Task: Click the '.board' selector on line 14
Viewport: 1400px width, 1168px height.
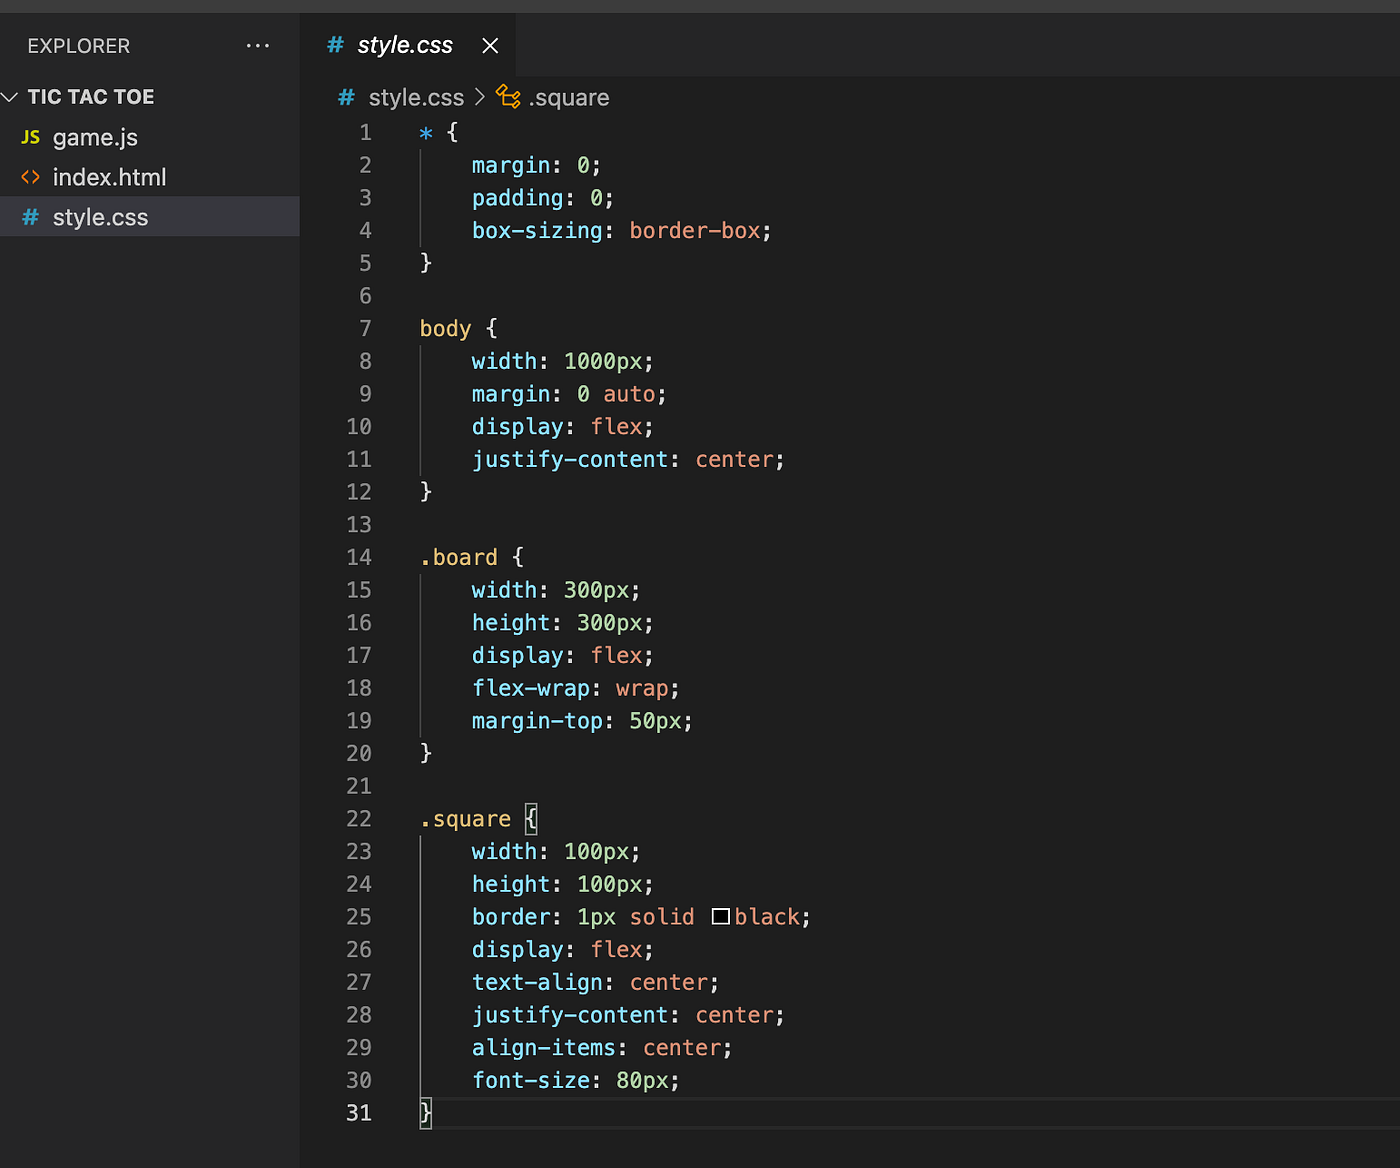Action: tap(459, 557)
